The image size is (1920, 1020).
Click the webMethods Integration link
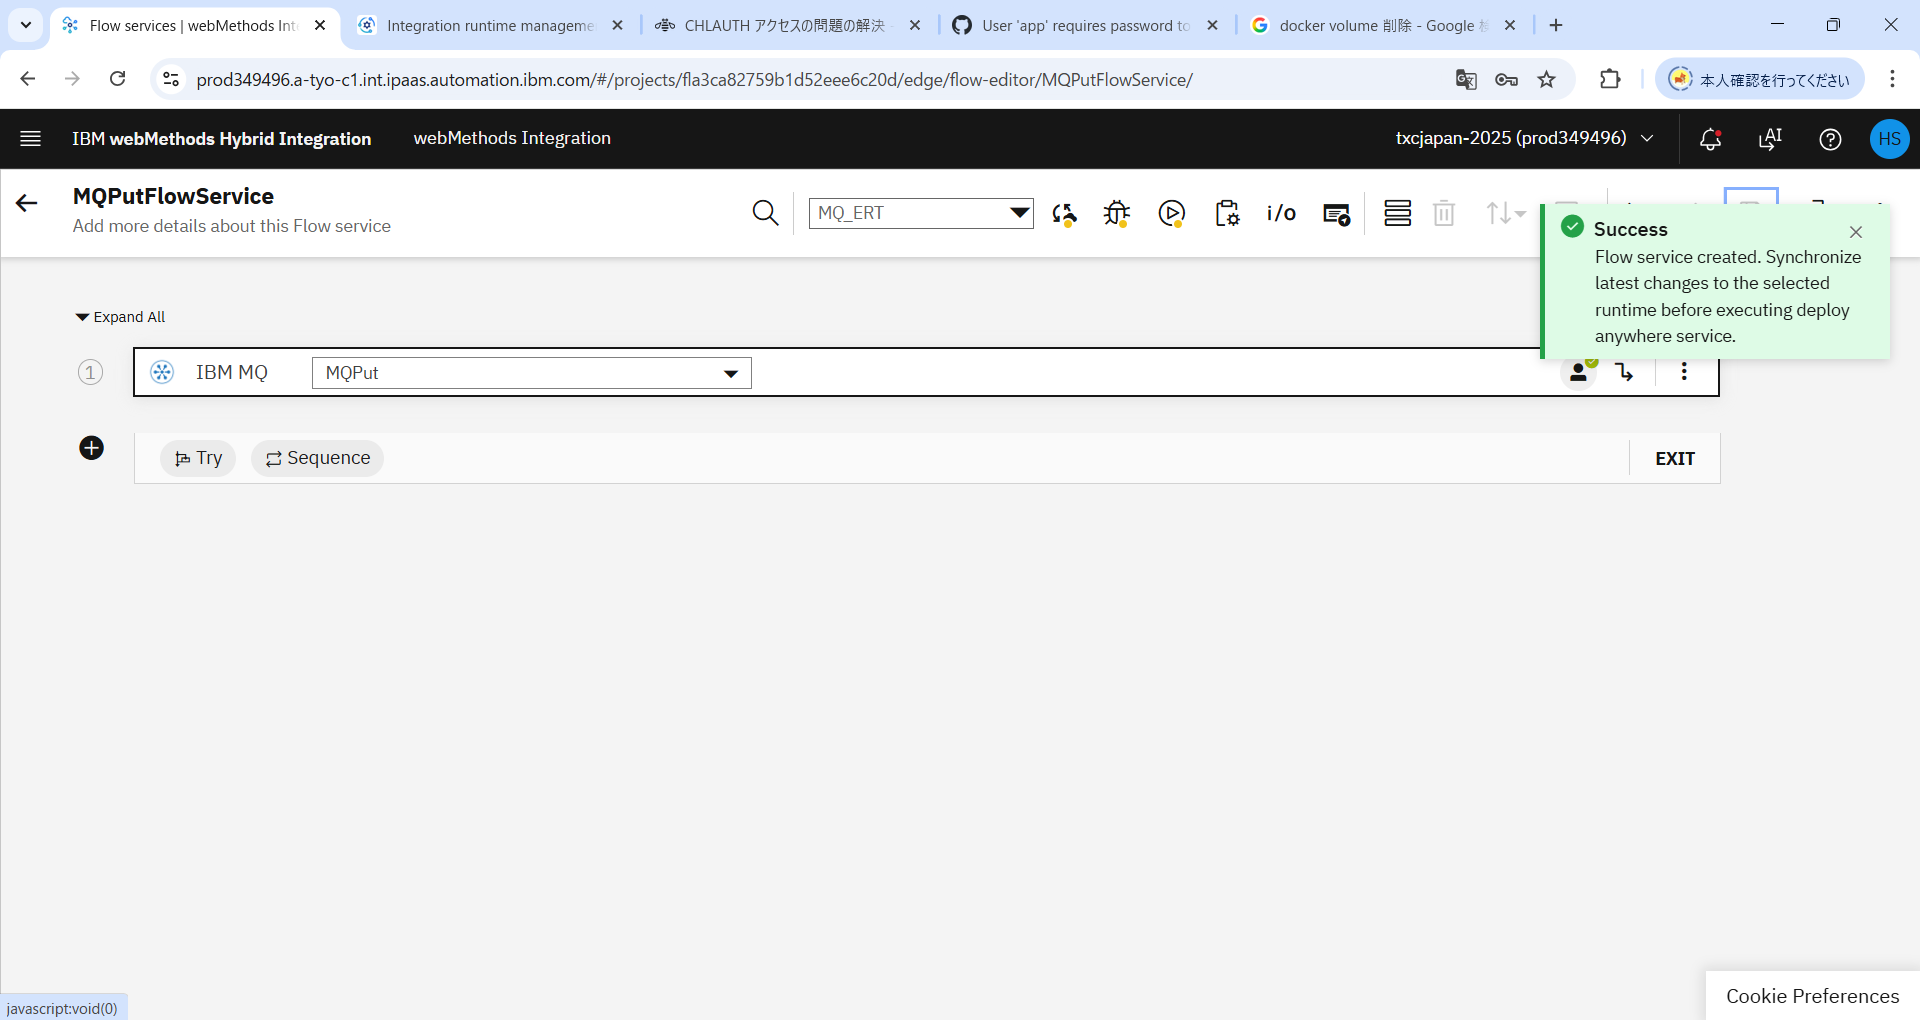[x=512, y=138]
